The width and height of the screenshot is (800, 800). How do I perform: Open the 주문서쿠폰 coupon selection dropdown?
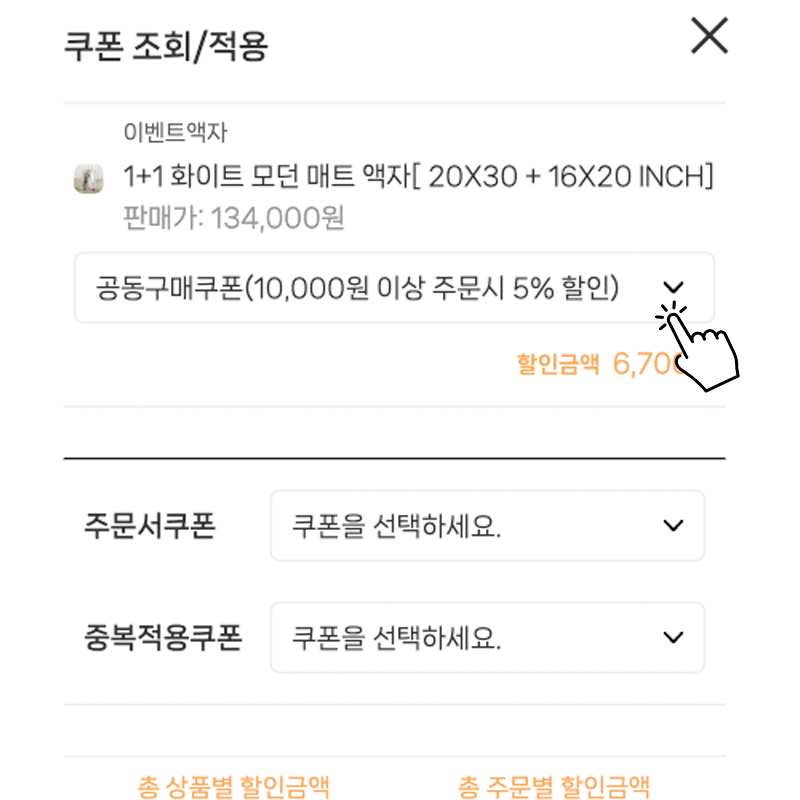487,526
